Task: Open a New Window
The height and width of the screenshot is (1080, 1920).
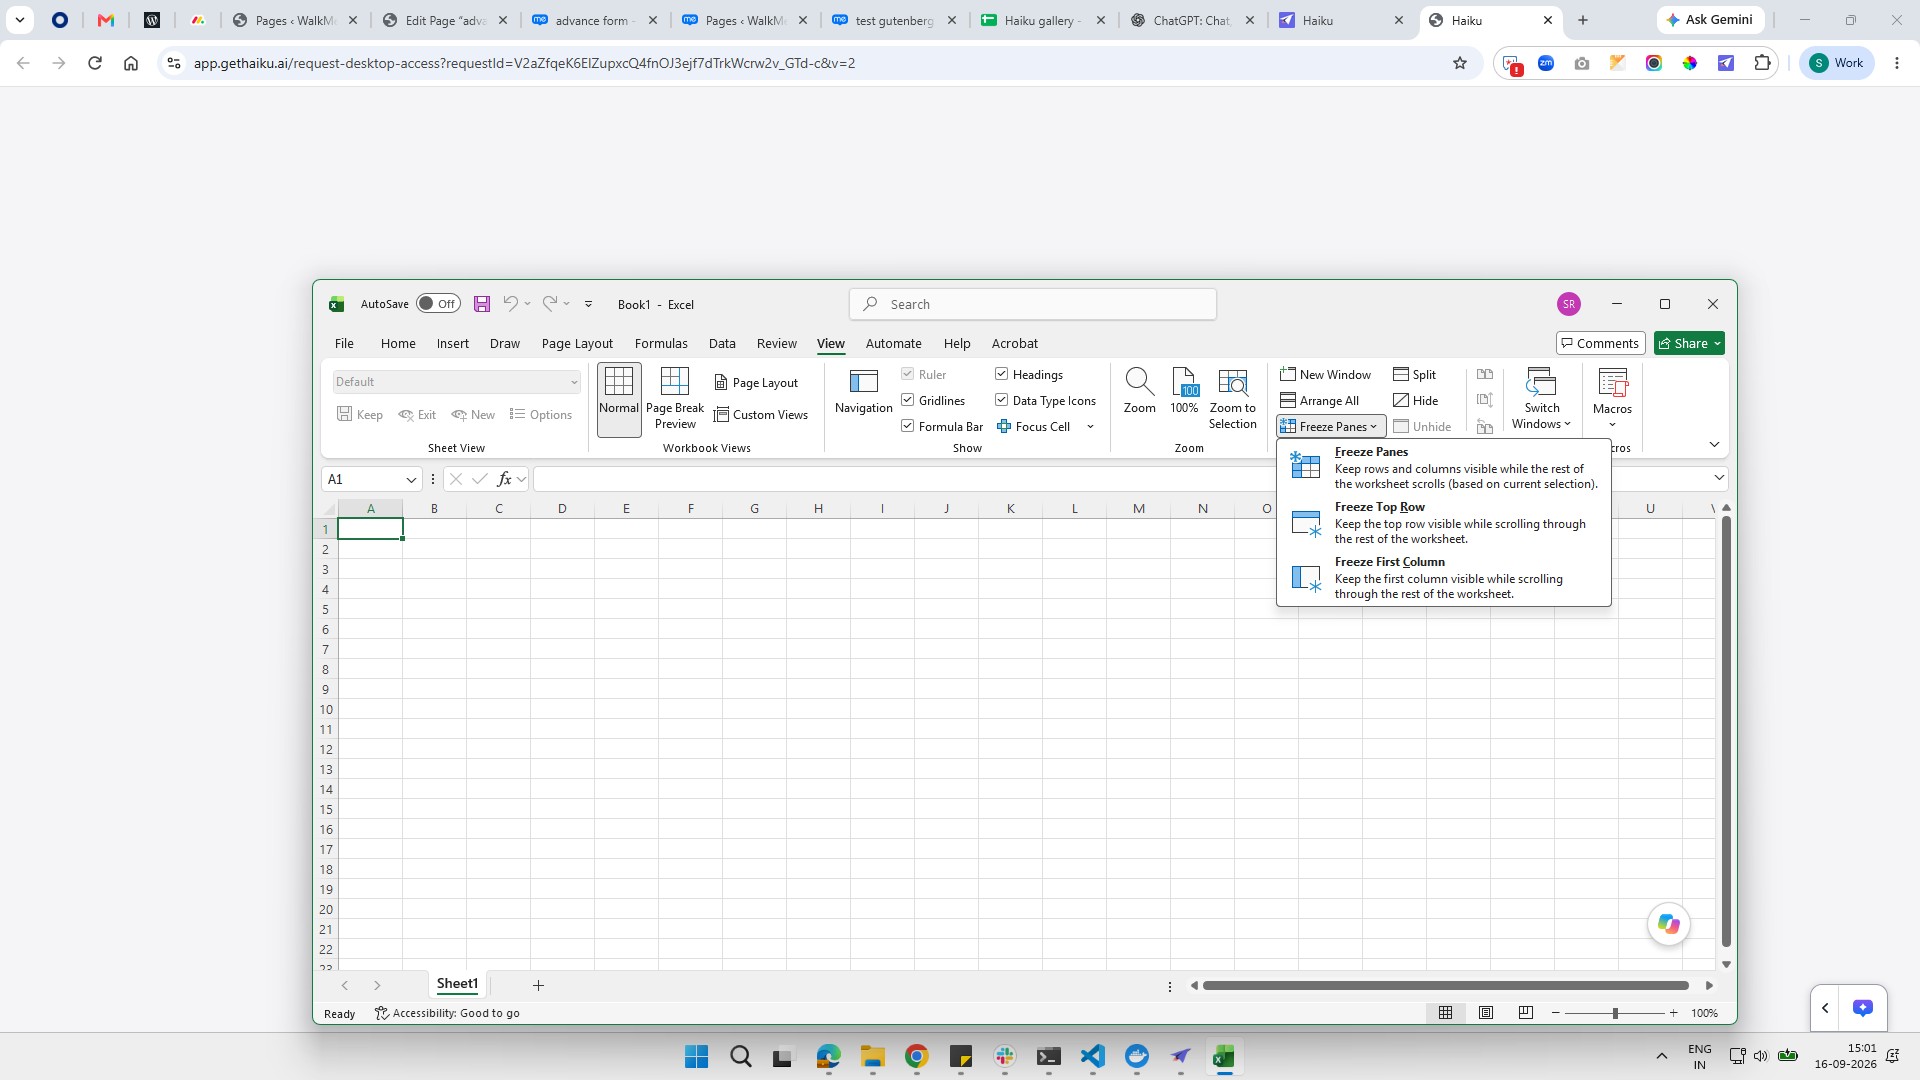Action: 1325,374
